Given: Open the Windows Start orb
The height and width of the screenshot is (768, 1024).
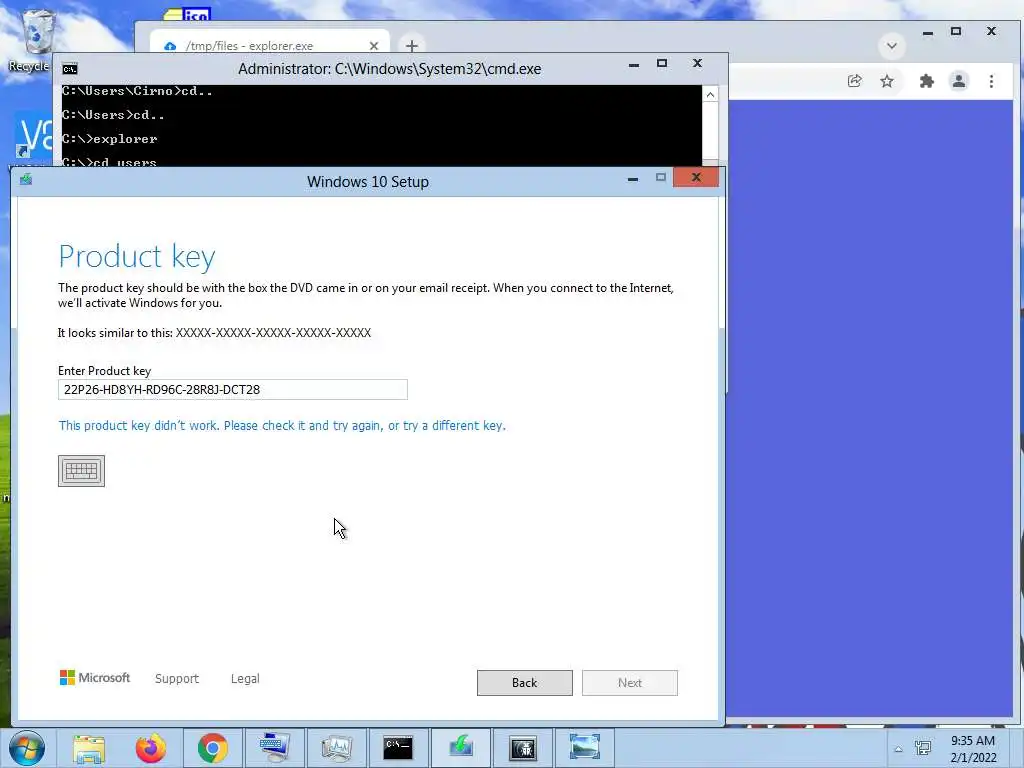Looking at the screenshot, I should point(27,748).
